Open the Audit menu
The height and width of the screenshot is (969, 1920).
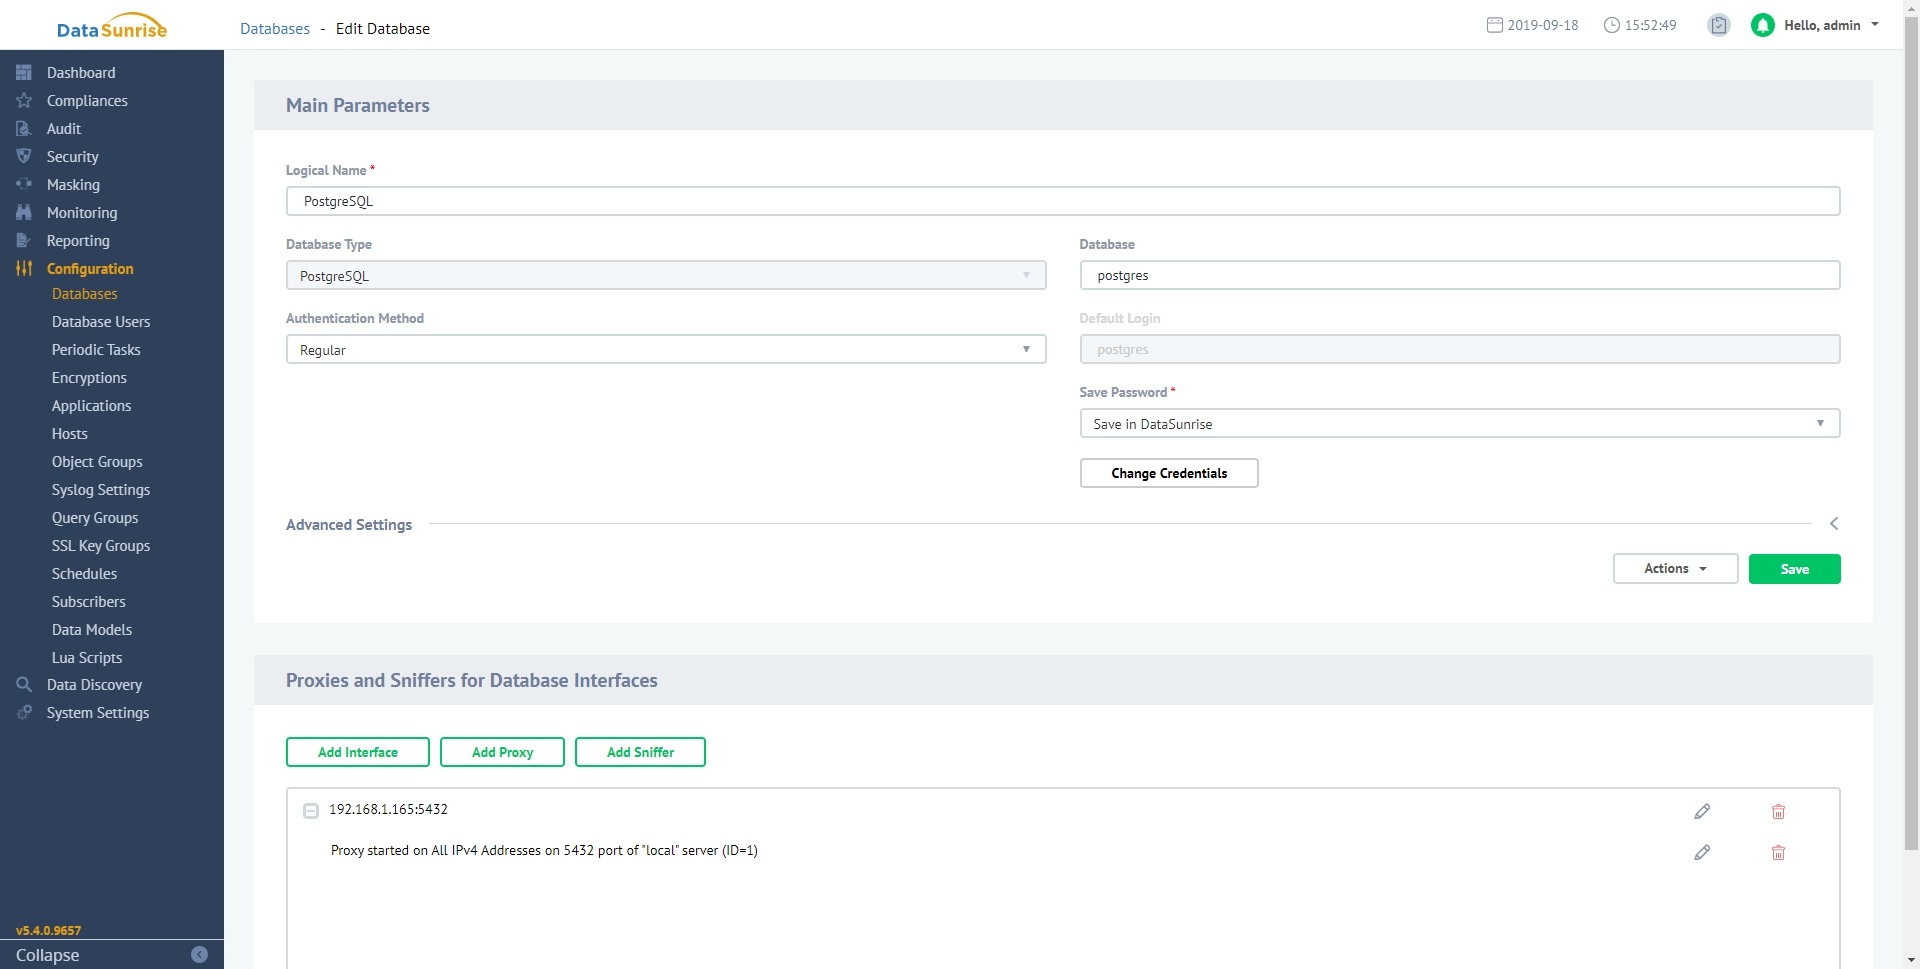click(x=64, y=128)
